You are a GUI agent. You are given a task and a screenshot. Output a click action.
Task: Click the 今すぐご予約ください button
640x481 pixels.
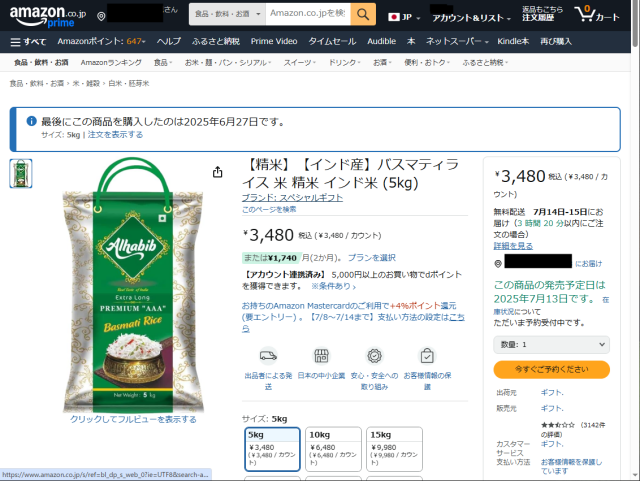click(551, 370)
